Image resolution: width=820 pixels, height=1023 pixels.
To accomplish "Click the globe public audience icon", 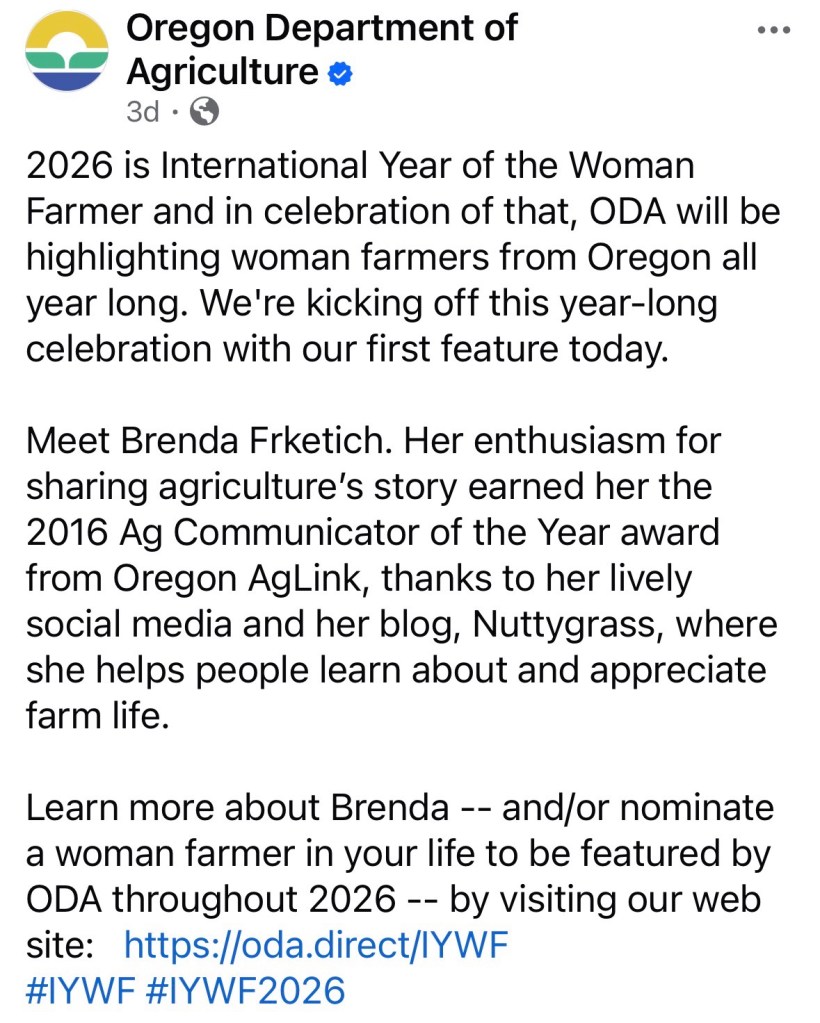I will coord(204,112).
